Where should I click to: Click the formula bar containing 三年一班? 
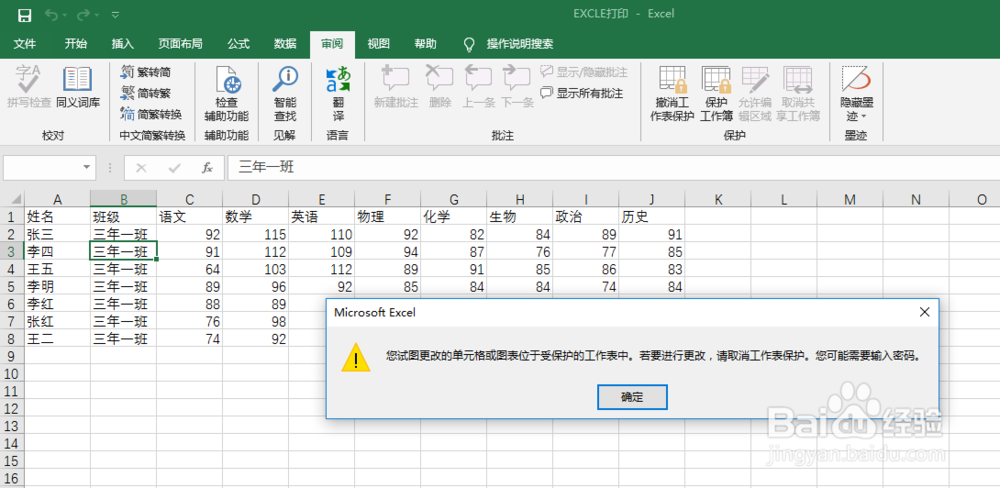tap(612, 168)
